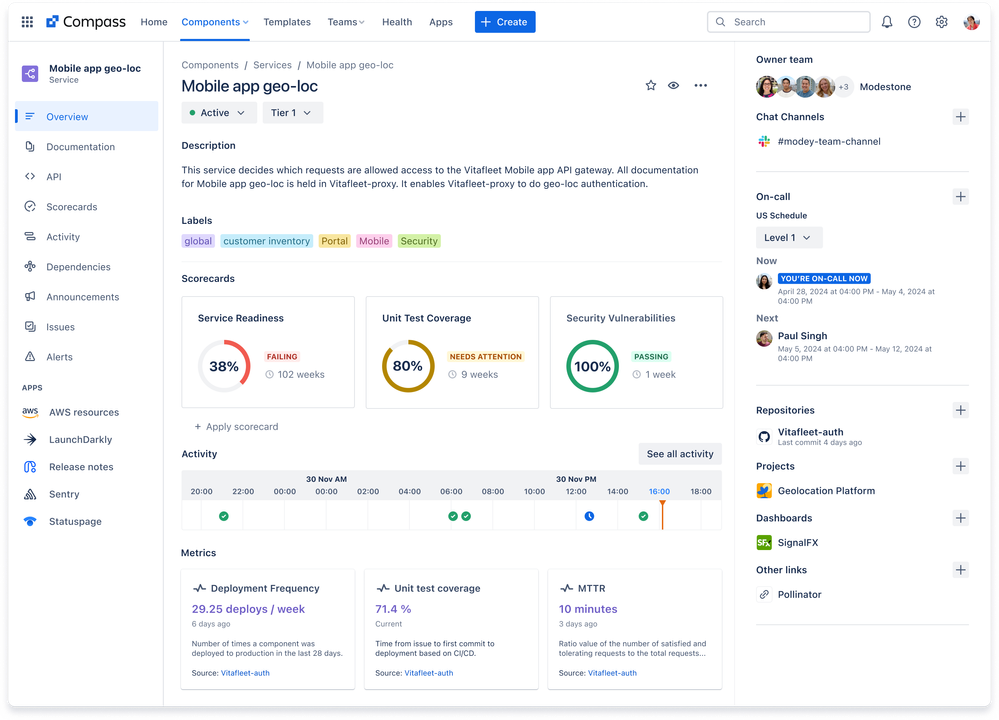Image resolution: width=999 pixels, height=720 pixels.
Task: Click the blue clock activity marker
Action: click(589, 516)
